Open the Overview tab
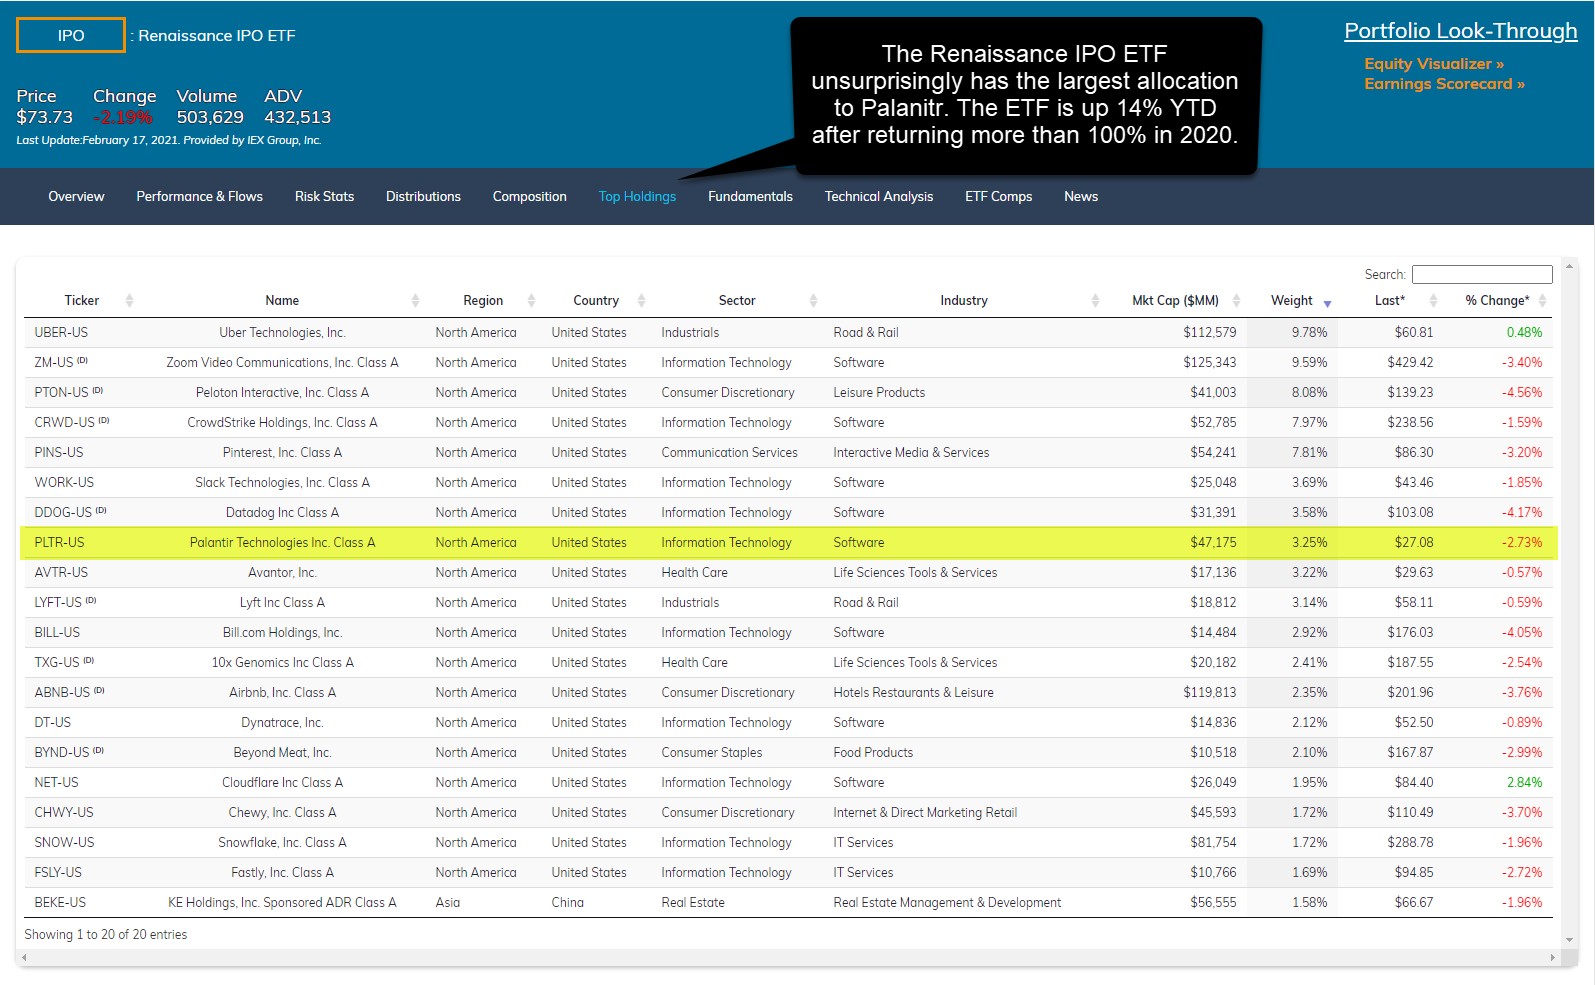 coord(76,197)
